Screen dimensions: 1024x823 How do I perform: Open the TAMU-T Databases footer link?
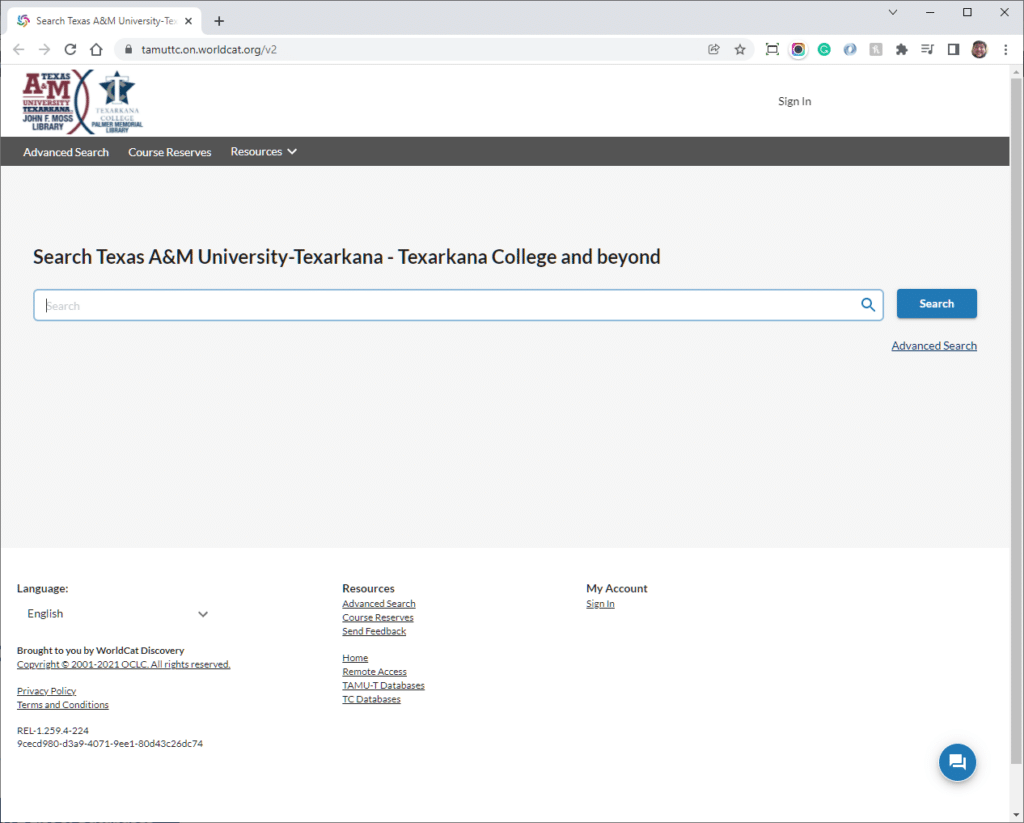(x=383, y=686)
